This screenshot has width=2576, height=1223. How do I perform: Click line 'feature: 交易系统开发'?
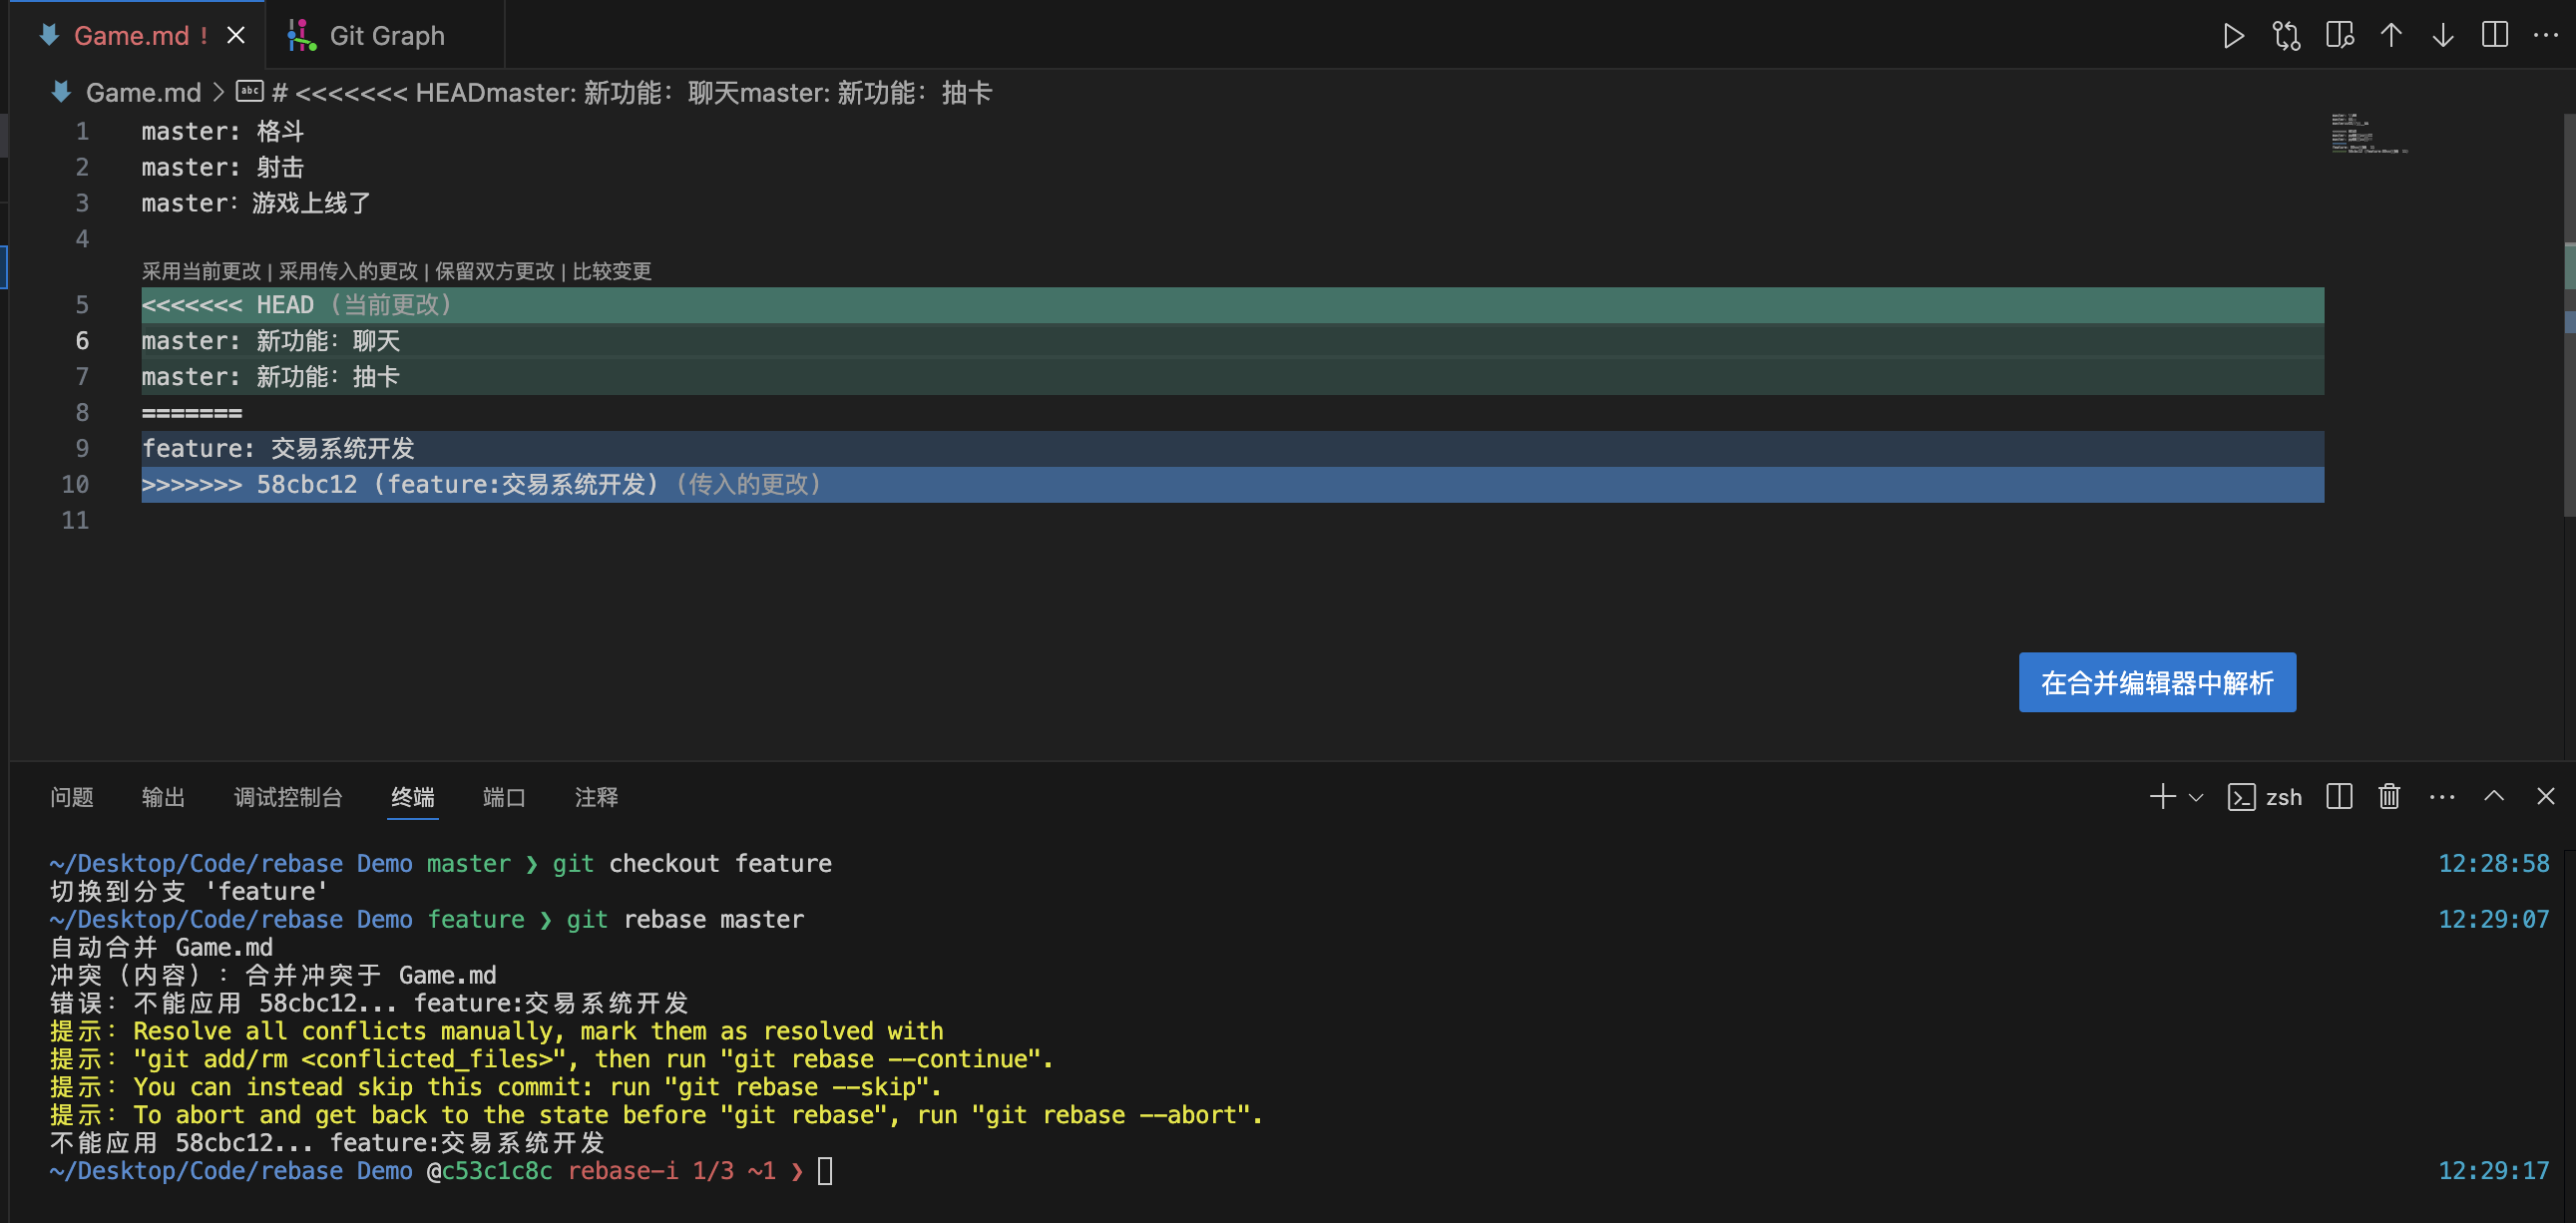tap(1232, 449)
